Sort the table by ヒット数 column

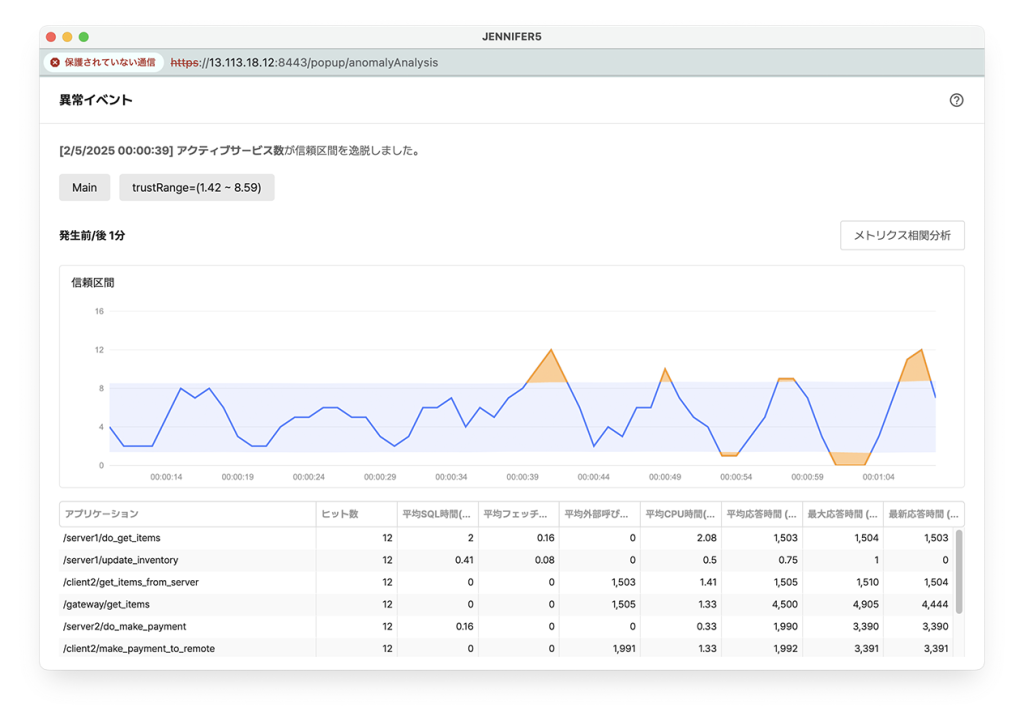pyautogui.click(x=356, y=514)
